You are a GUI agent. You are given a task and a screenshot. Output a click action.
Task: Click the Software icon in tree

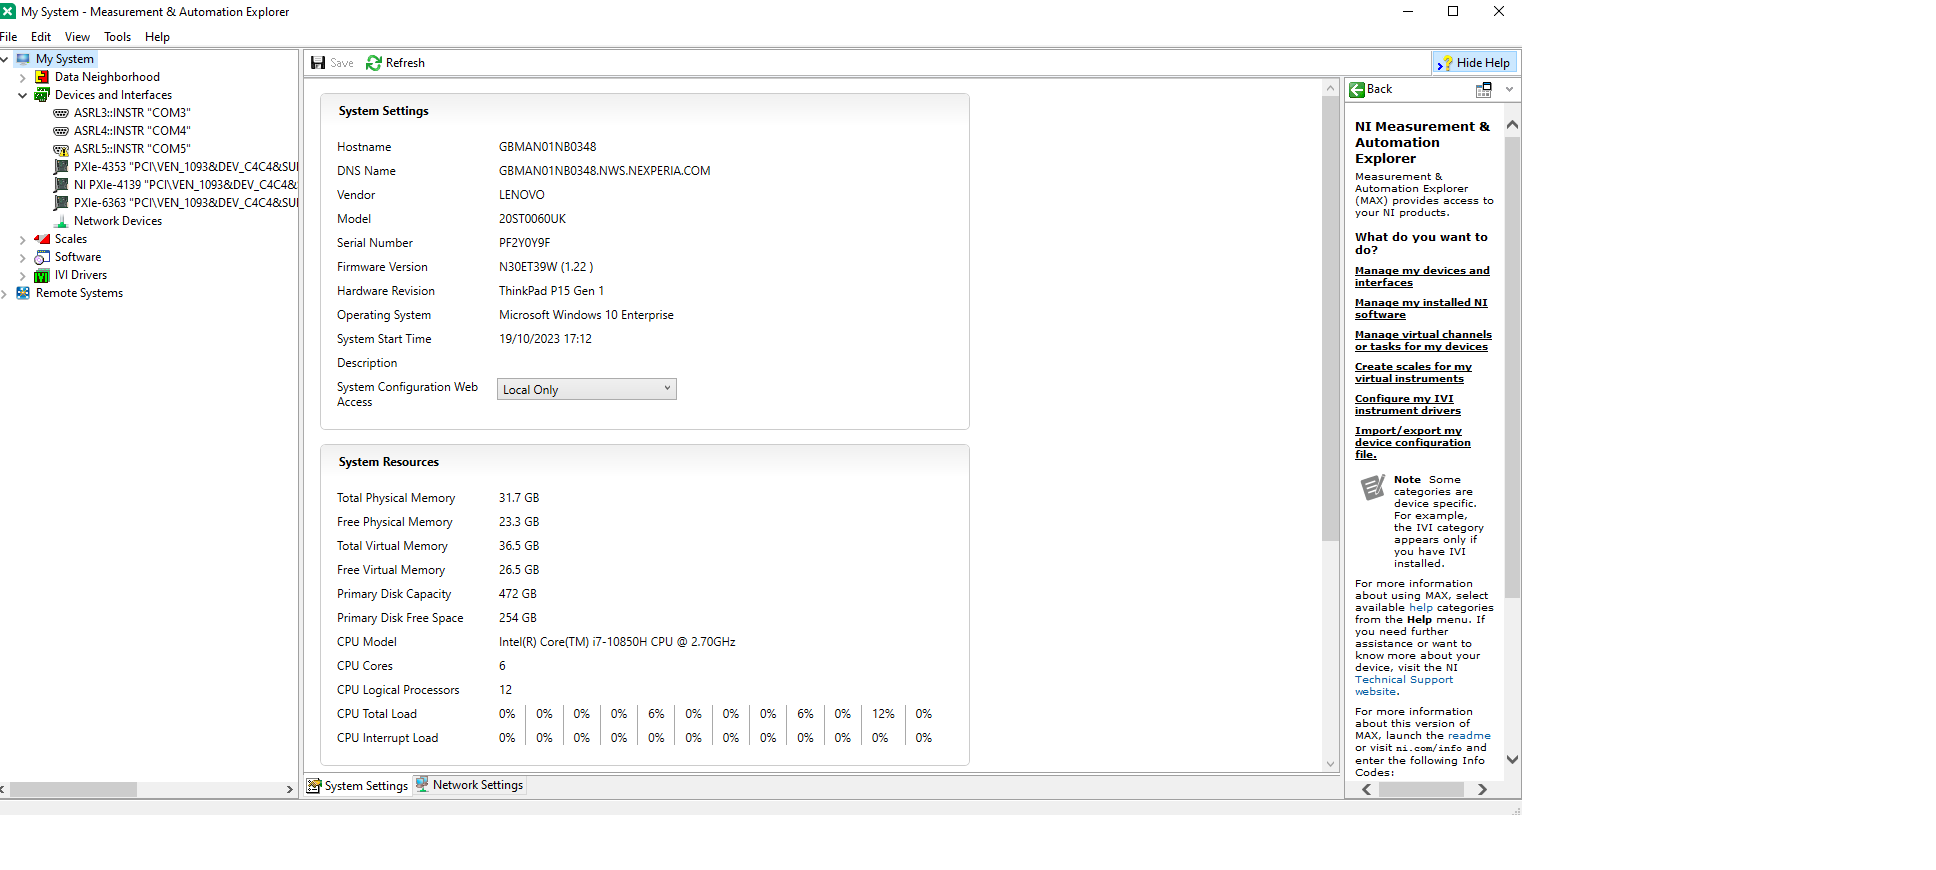point(42,257)
